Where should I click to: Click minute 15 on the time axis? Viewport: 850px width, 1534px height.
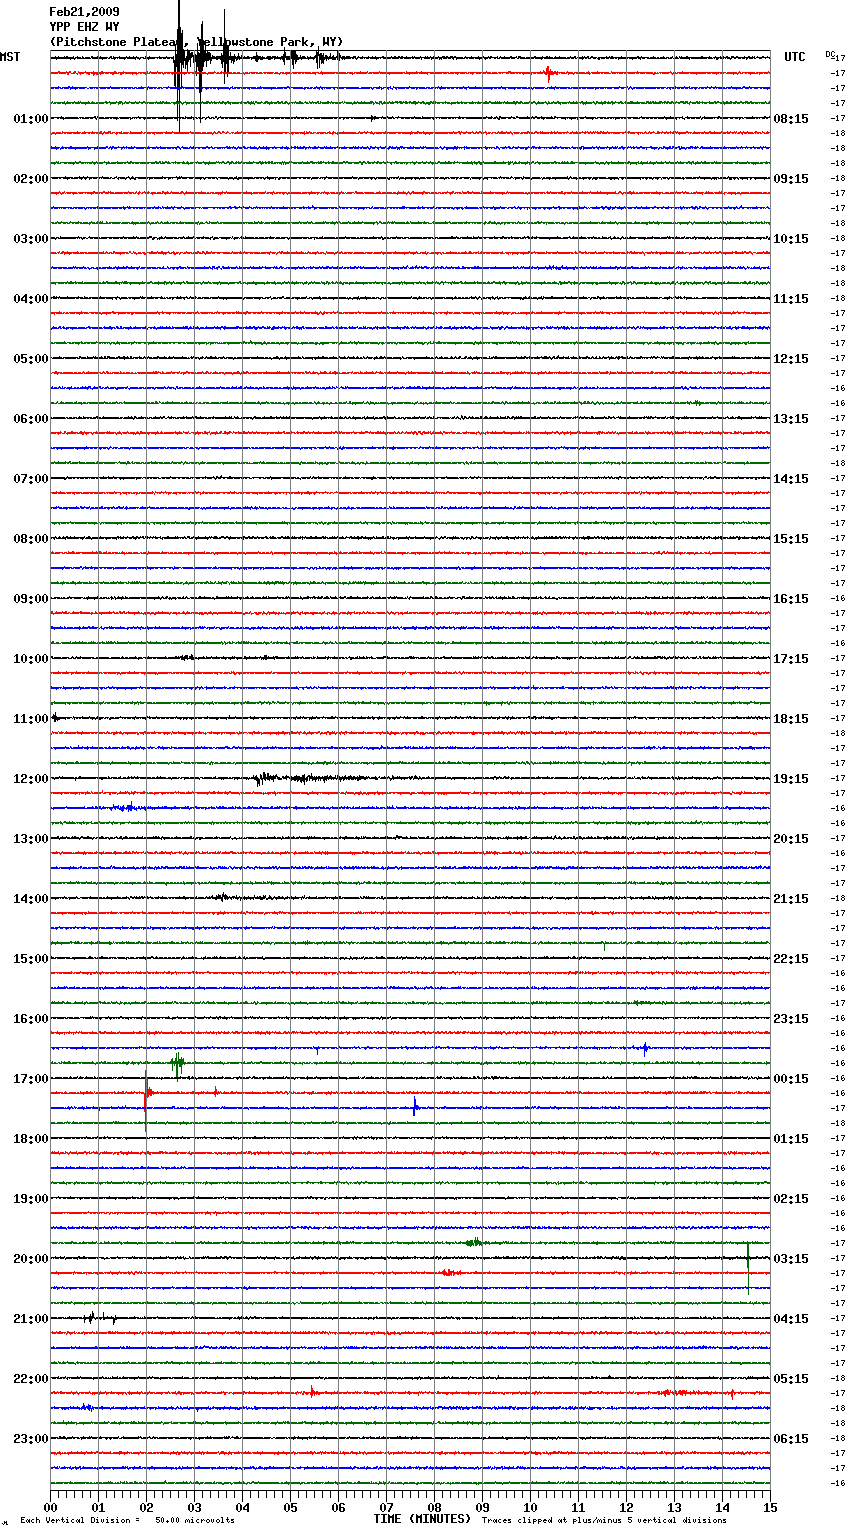click(x=770, y=1507)
